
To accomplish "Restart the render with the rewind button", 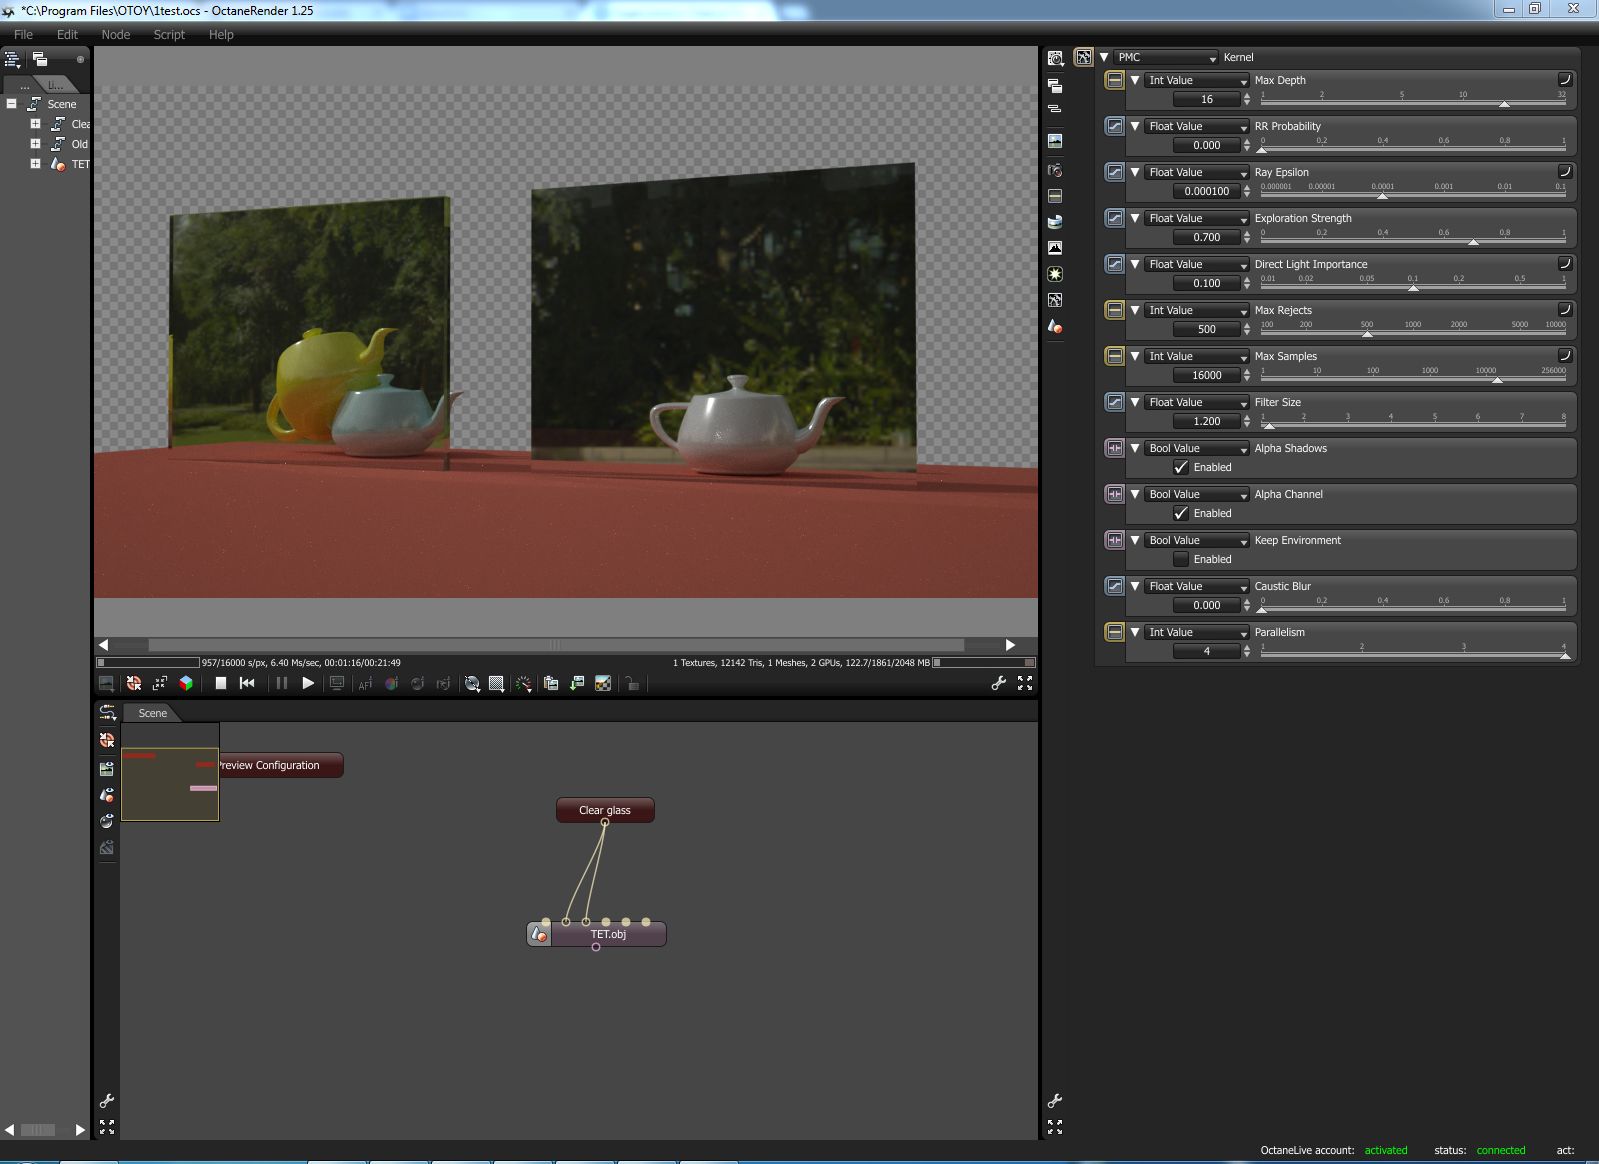I will coord(247,684).
